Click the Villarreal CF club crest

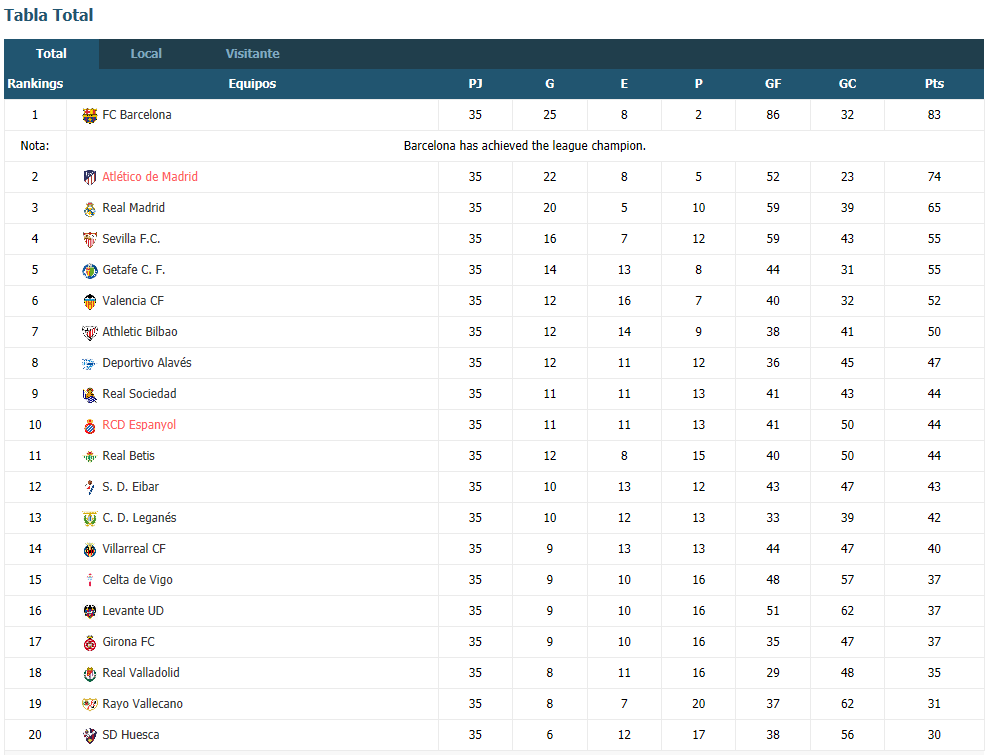point(90,549)
